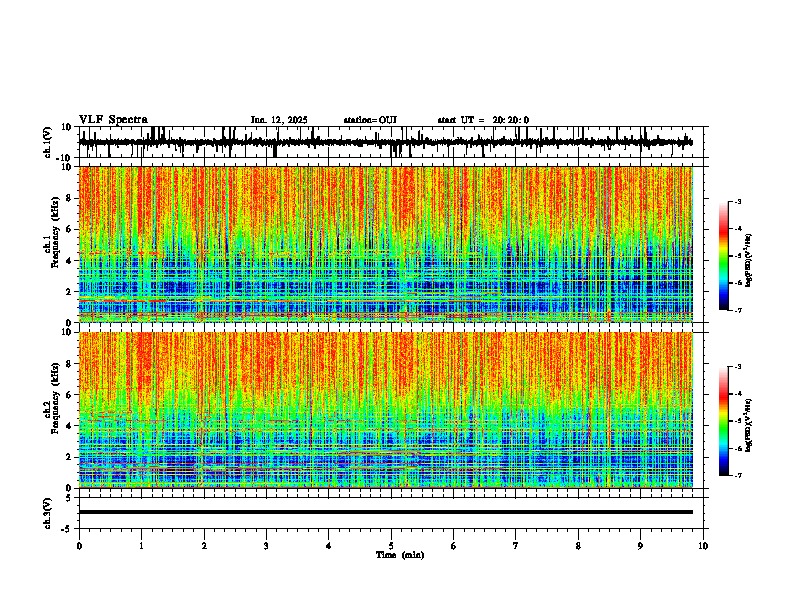Click the ch.3 flat black trace line
Screen dimensions: 792x612
tap(386, 512)
